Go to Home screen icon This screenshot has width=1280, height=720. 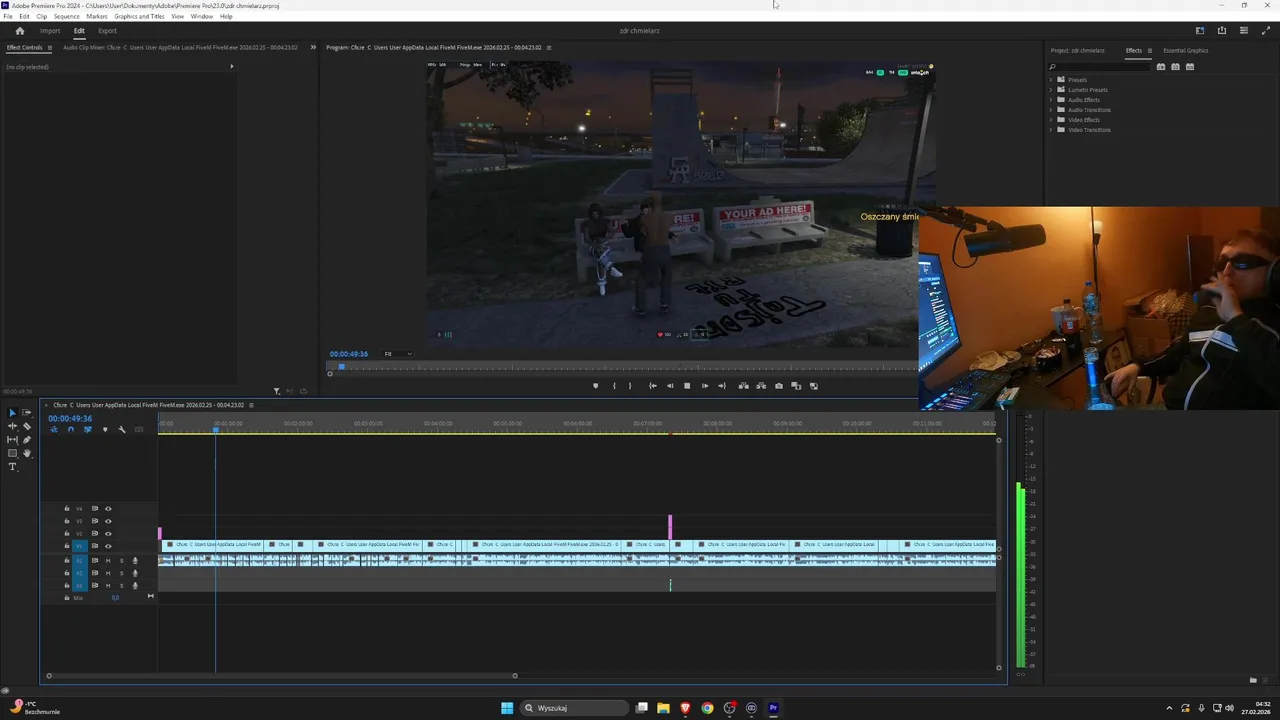19,31
